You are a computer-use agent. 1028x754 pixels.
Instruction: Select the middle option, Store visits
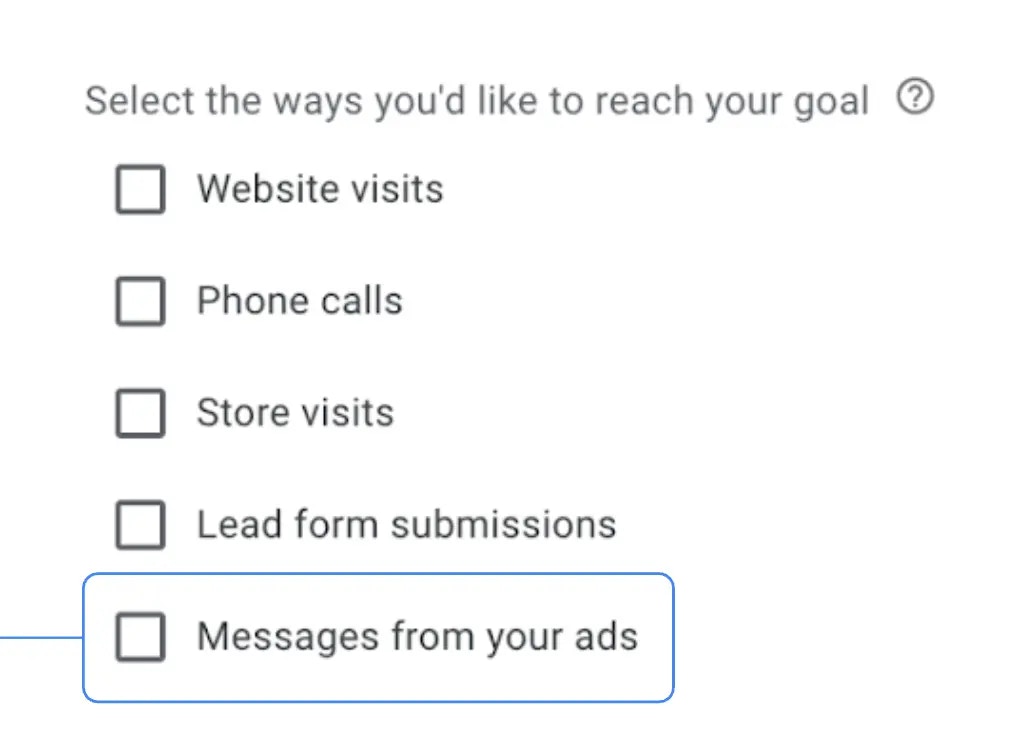[139, 413]
